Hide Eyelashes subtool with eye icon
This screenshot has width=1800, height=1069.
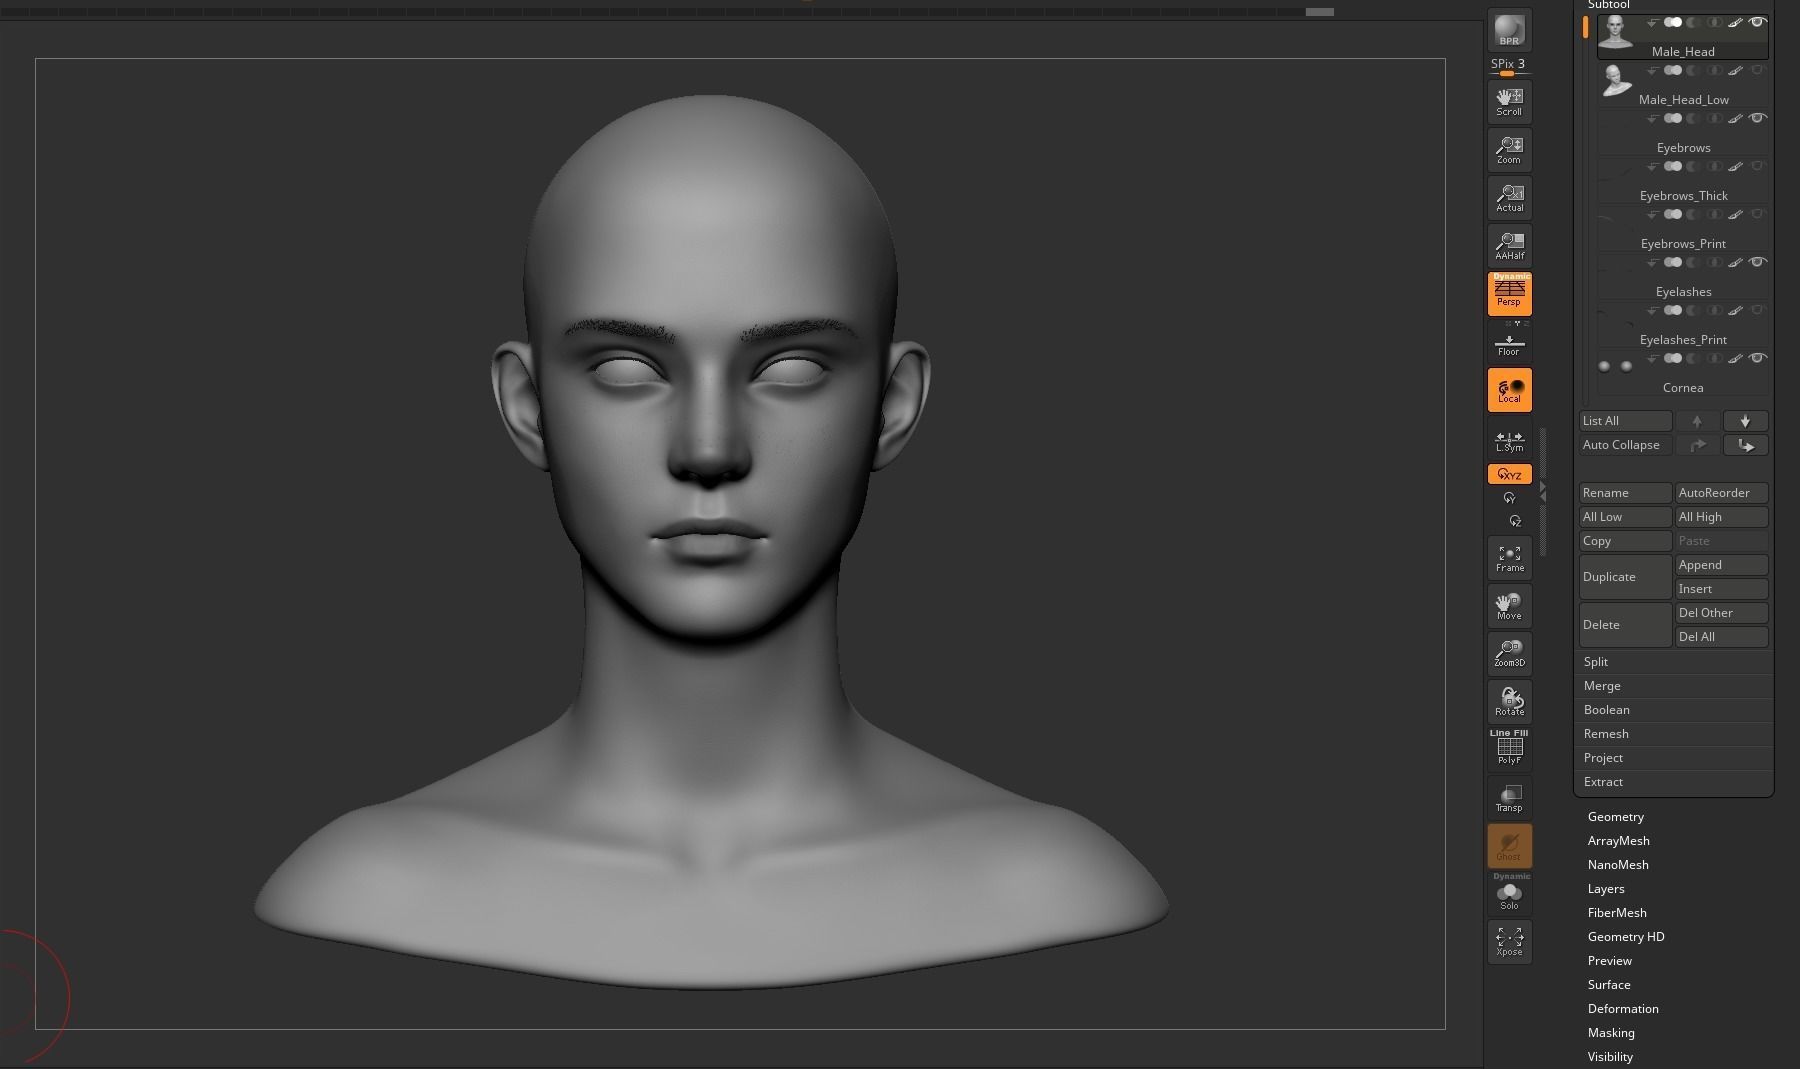coord(1757,262)
